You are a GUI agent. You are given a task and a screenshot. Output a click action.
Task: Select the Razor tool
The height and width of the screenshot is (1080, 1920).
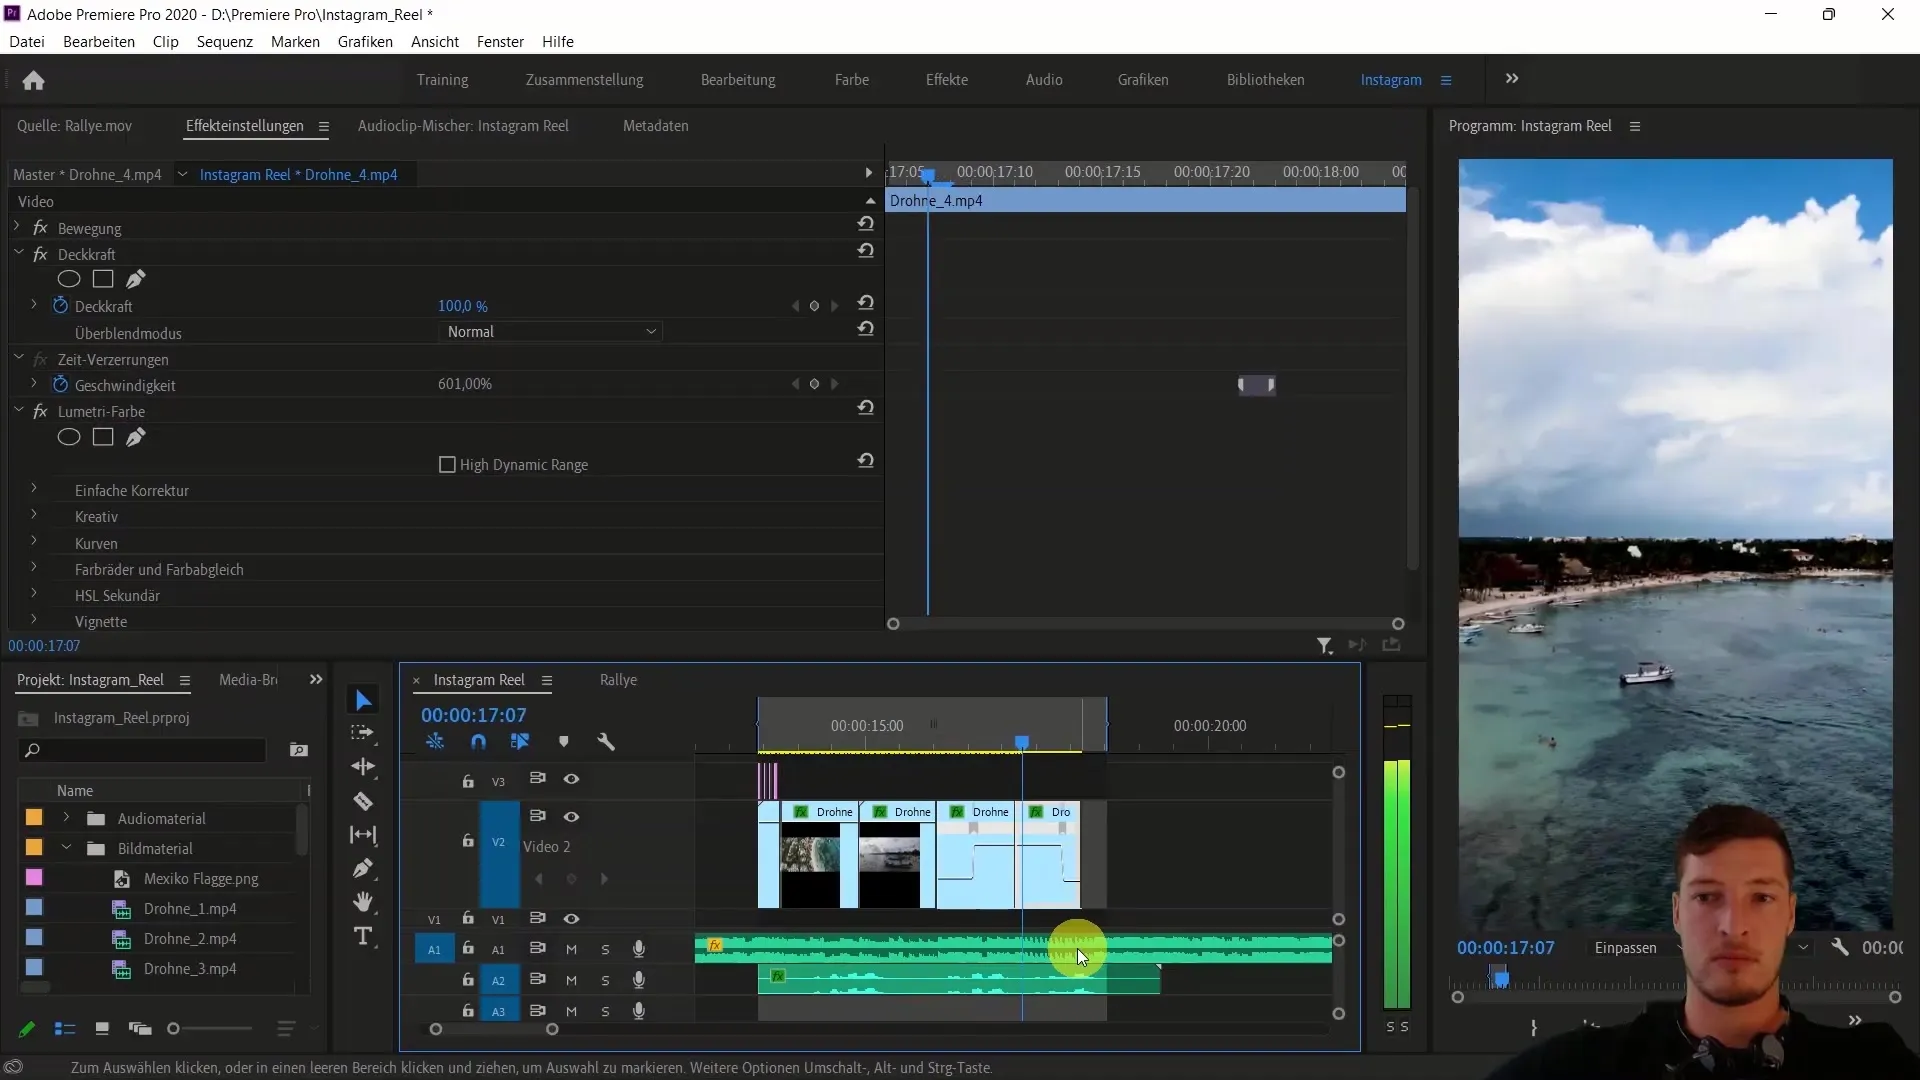(363, 801)
